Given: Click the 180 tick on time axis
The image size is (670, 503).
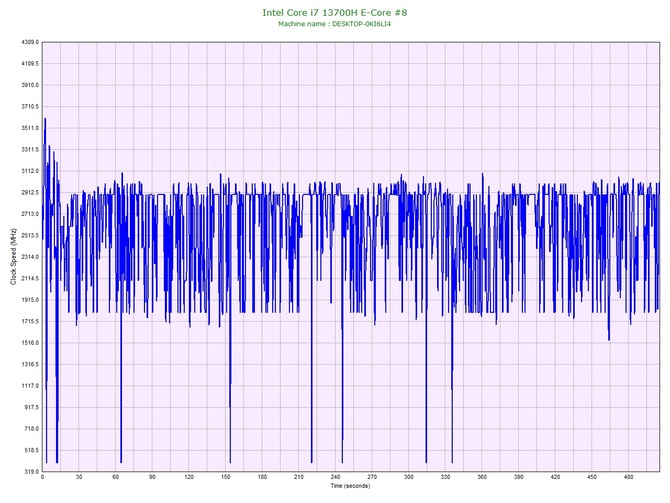Looking at the screenshot, I should point(262,477).
